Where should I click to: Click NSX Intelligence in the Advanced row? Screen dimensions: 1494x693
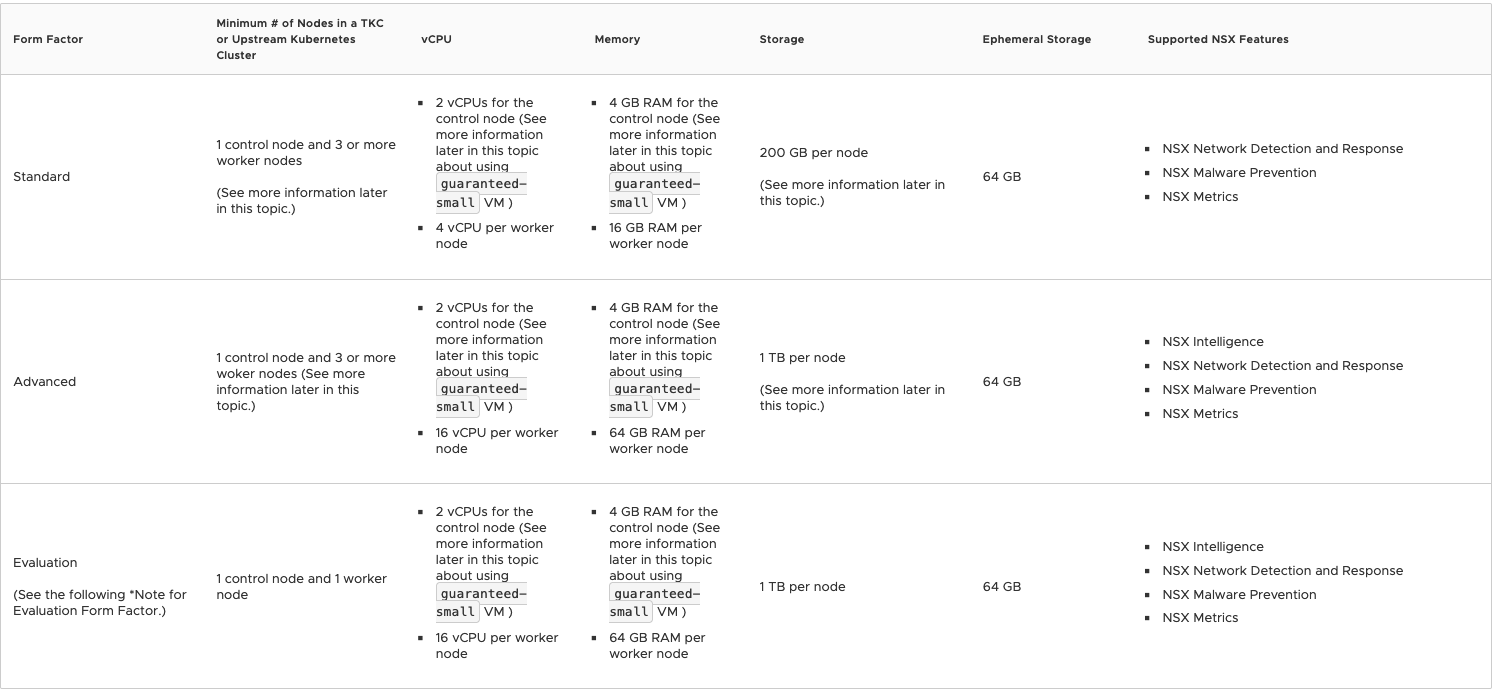tap(1212, 342)
